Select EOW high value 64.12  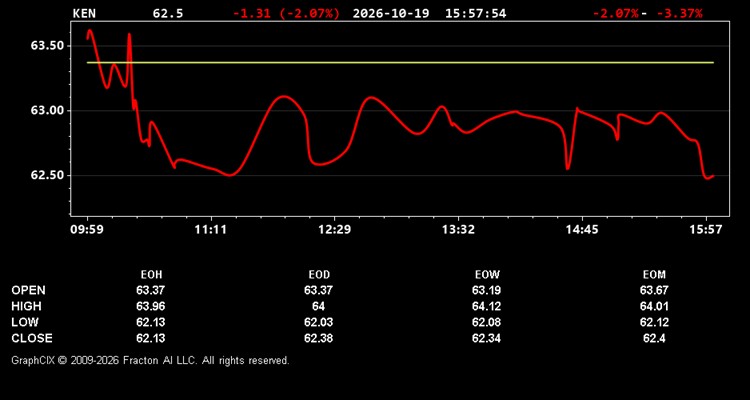[486, 306]
